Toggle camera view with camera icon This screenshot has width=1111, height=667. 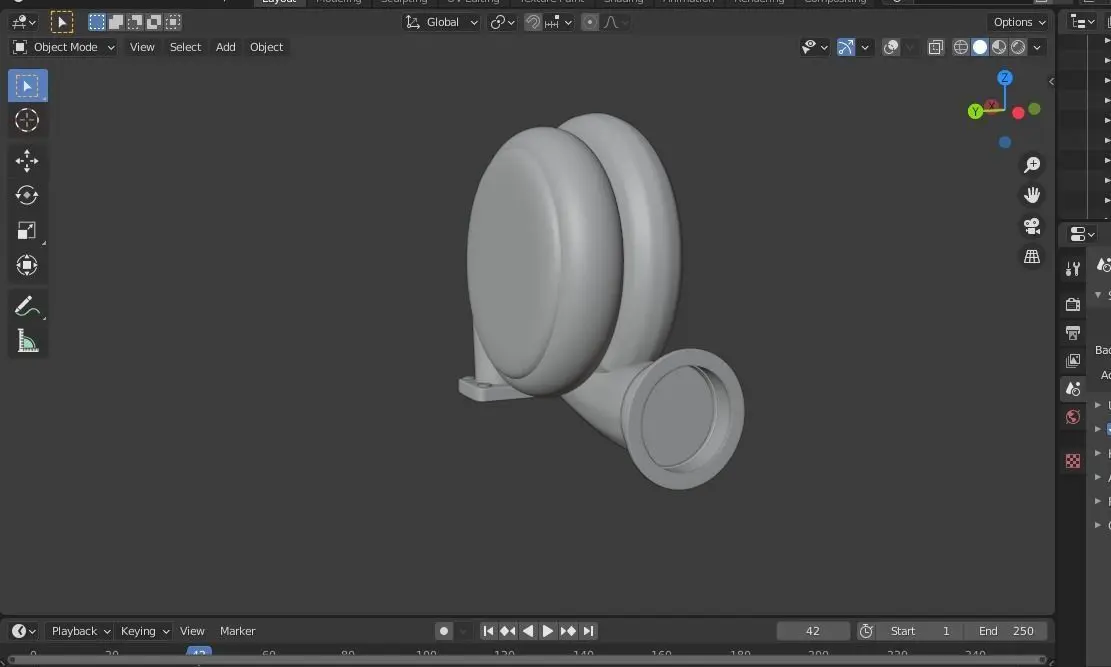1032,226
